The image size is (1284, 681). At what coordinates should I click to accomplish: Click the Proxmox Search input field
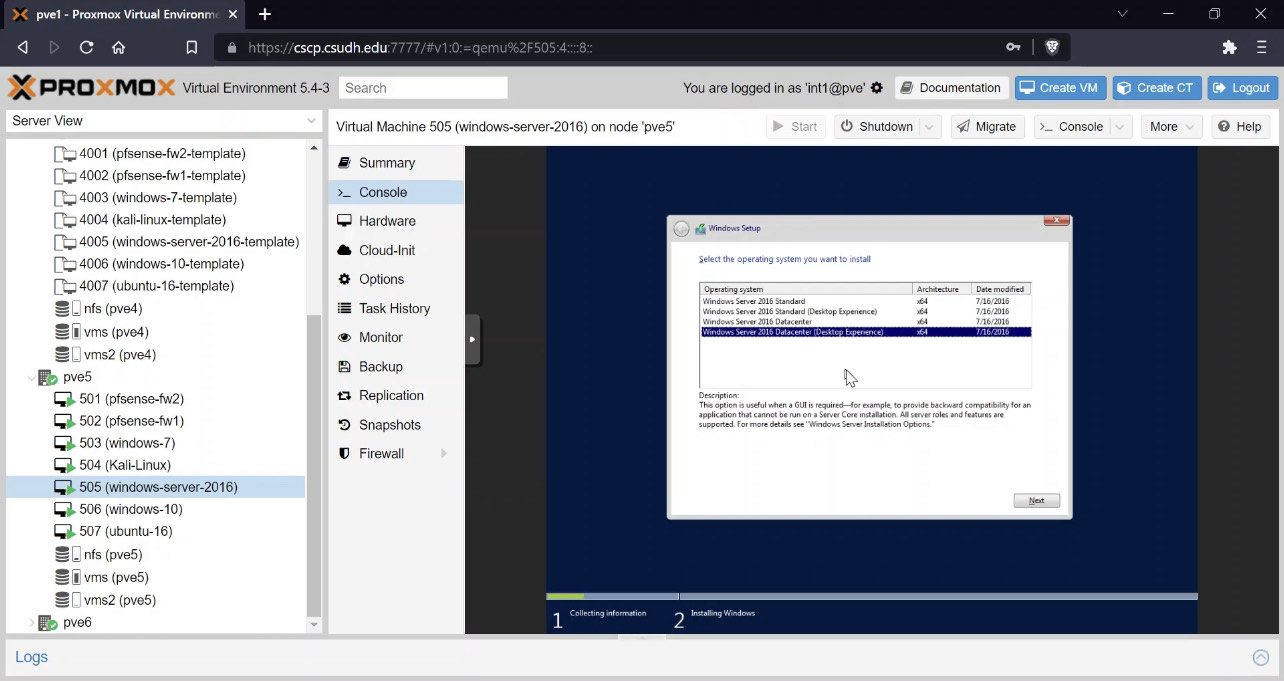pyautogui.click(x=423, y=88)
